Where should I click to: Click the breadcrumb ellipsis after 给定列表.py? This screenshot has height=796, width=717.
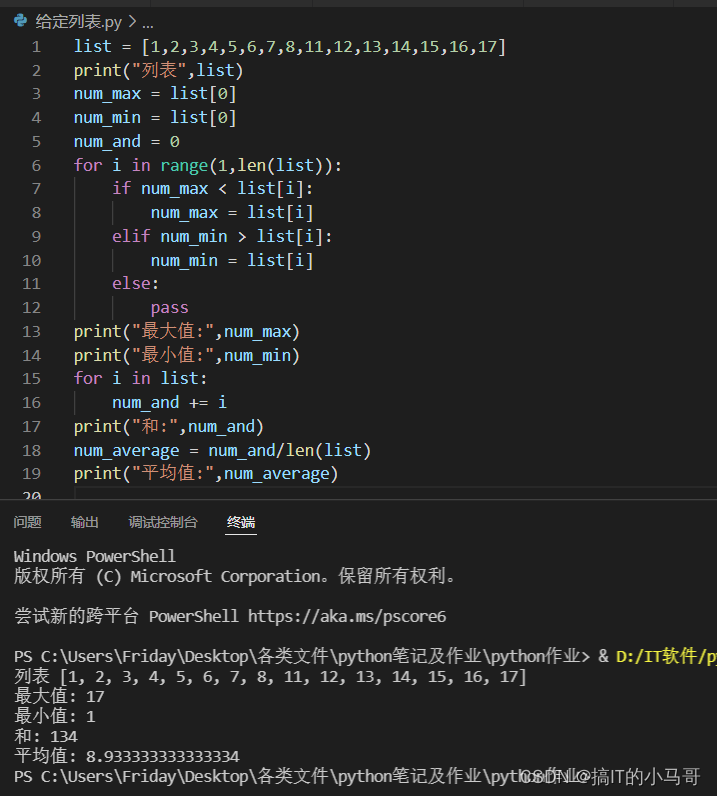click(148, 23)
